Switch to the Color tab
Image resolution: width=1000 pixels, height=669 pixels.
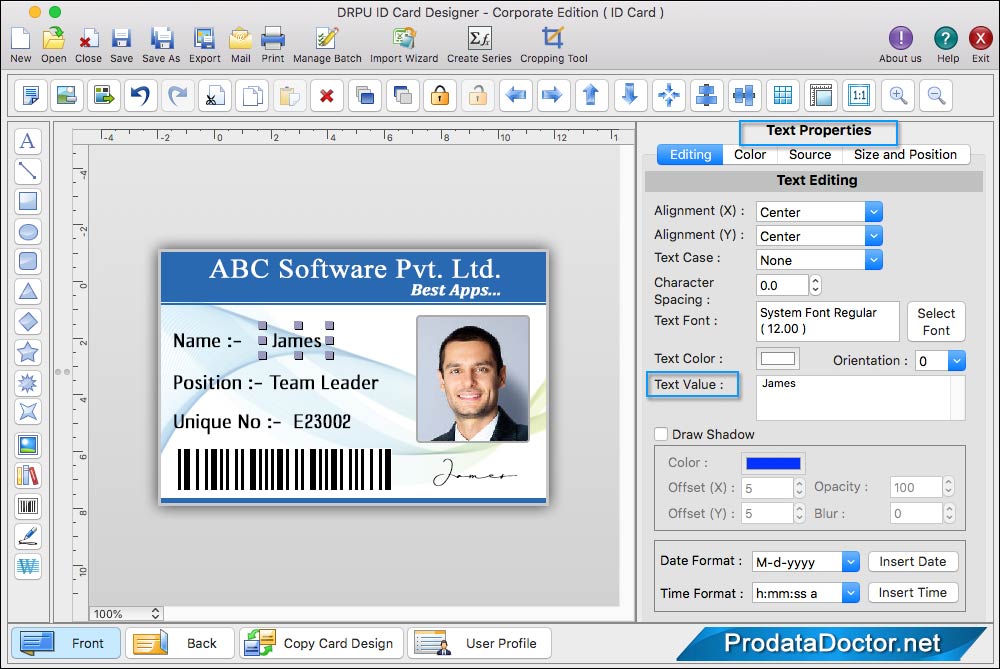point(750,155)
